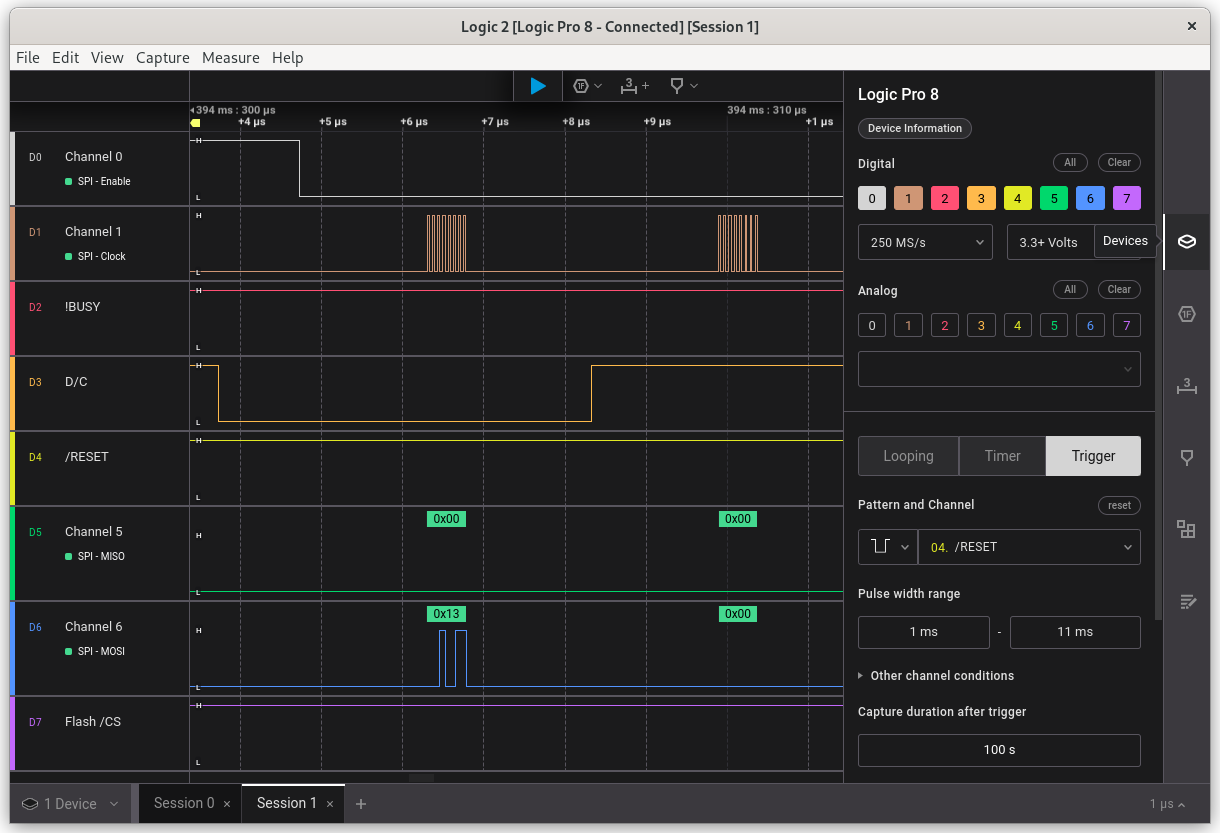Select the Looping capture mode
The height and width of the screenshot is (833, 1220).
[x=908, y=456]
